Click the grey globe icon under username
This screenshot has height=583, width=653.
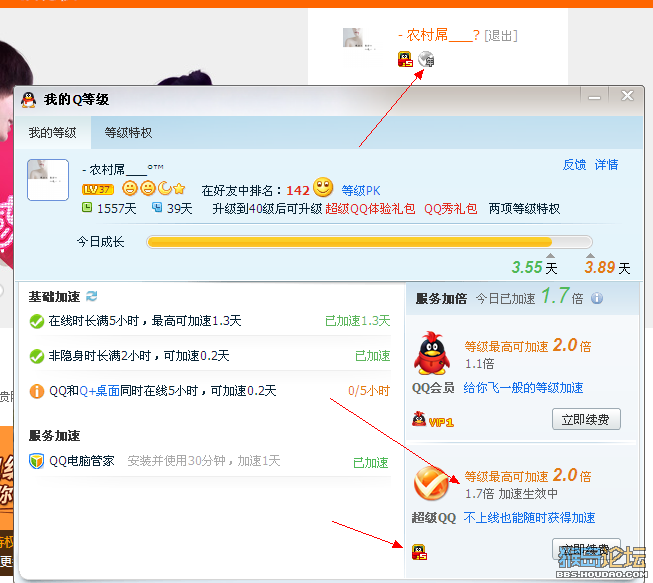(x=426, y=59)
